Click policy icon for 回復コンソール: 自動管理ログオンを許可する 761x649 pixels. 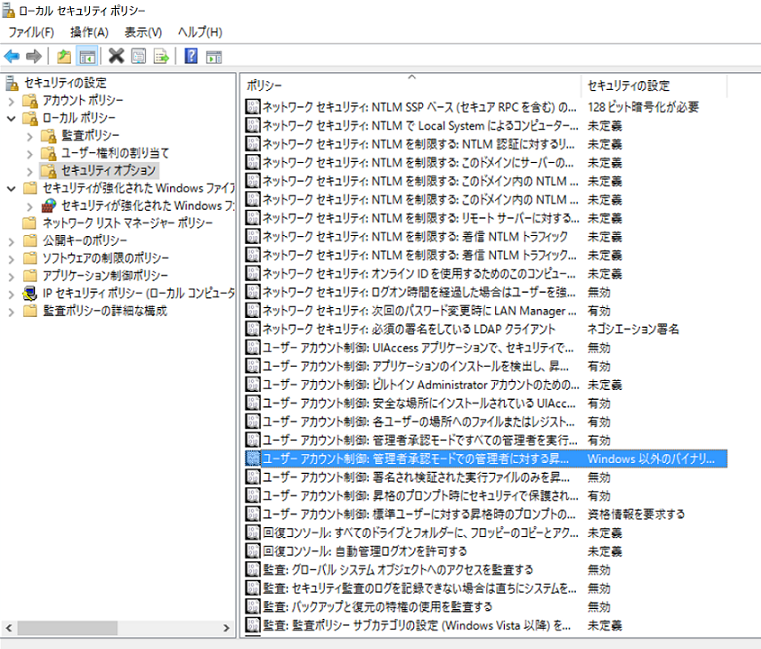[x=252, y=550]
